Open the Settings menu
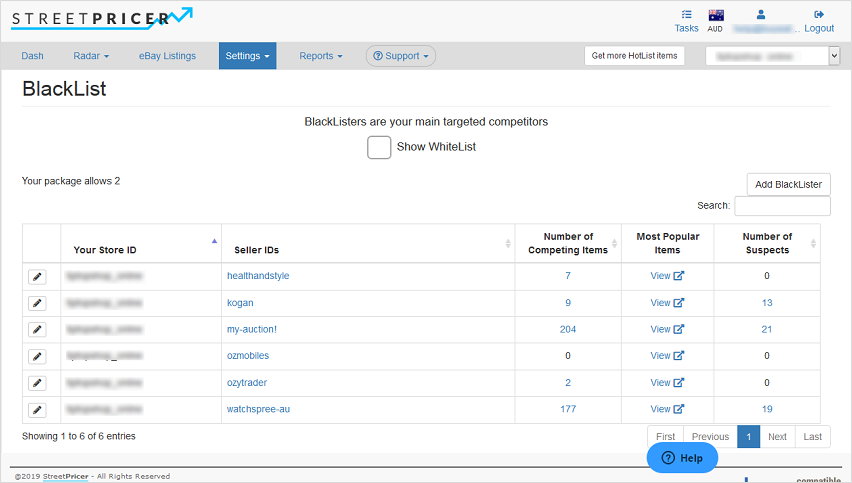The width and height of the screenshot is (852, 483). tap(247, 56)
